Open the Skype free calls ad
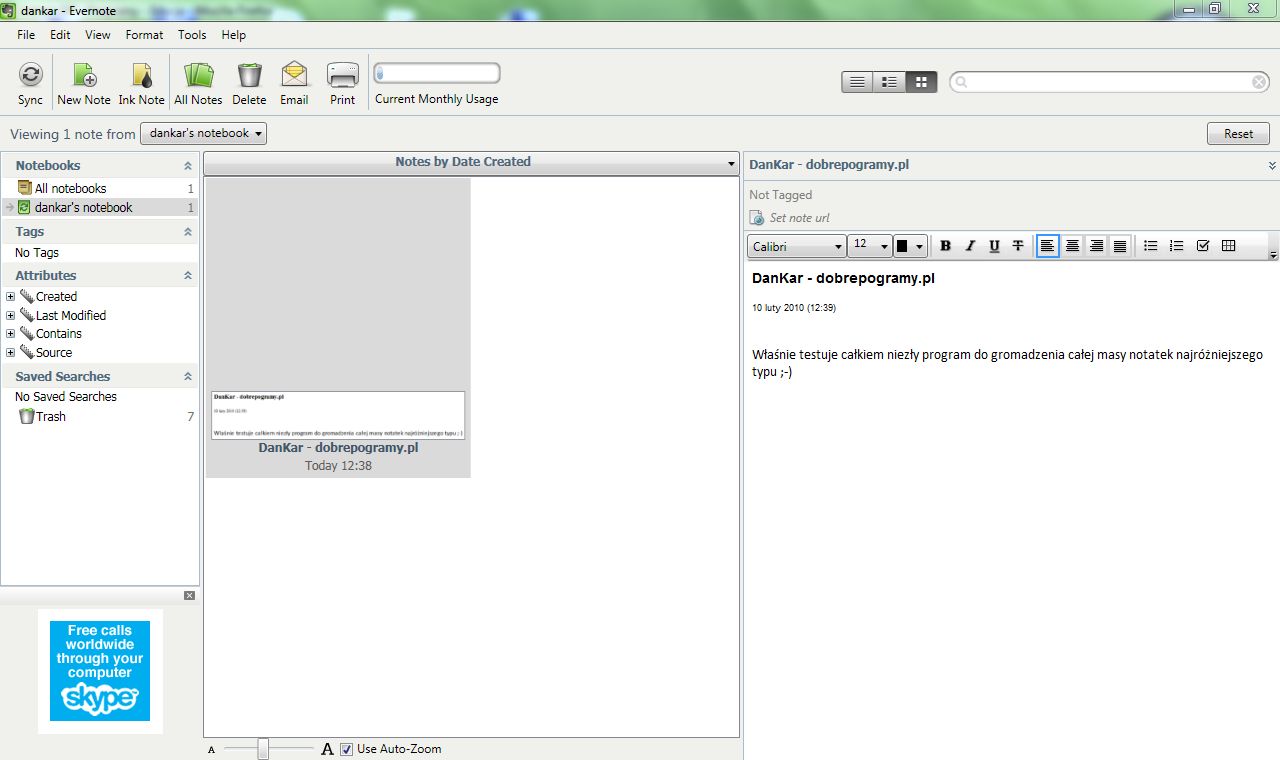The height and width of the screenshot is (760, 1280). [100, 671]
